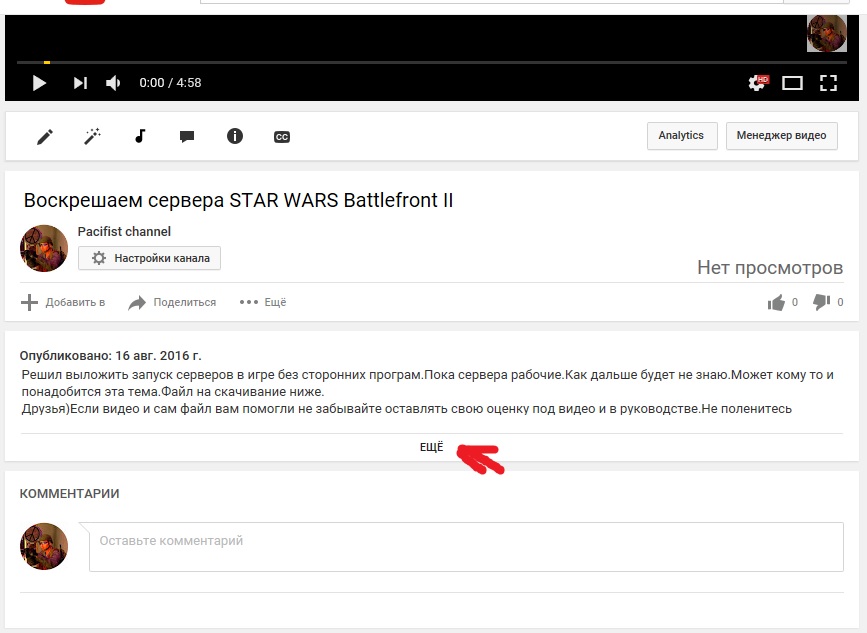Play the video
Image resolution: width=867 pixels, height=633 pixels.
coord(39,83)
